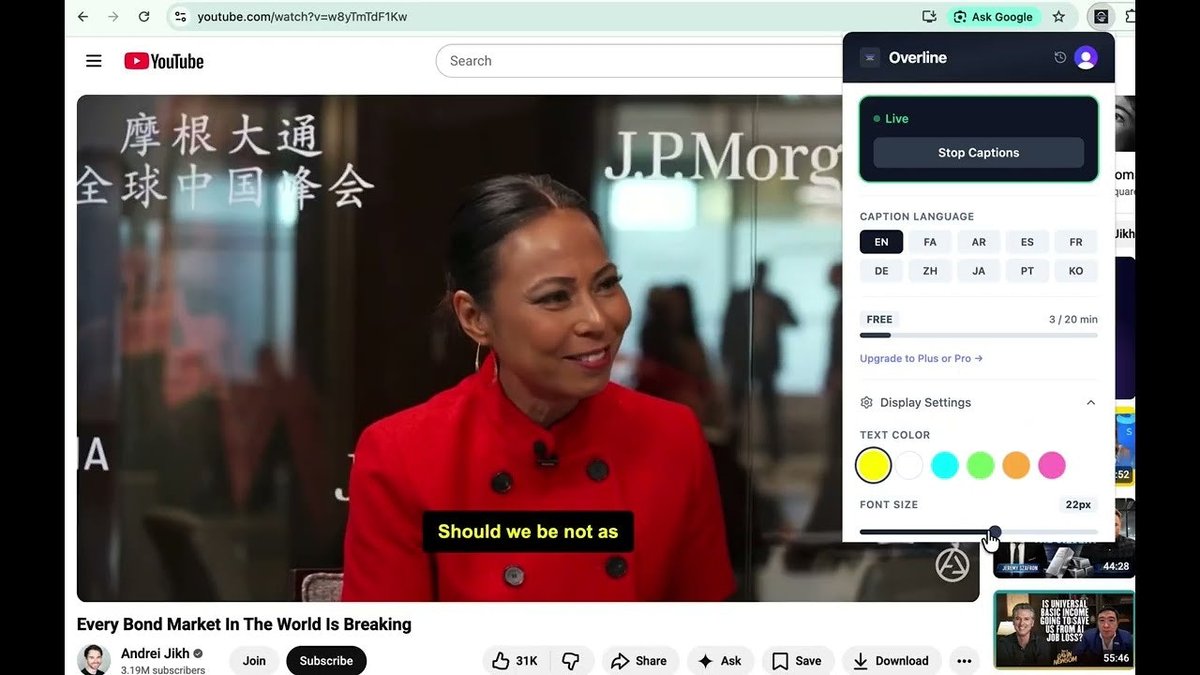Viewport: 1200px width, 675px height.
Task: Choose the cyan text color swatch
Action: [x=945, y=465]
